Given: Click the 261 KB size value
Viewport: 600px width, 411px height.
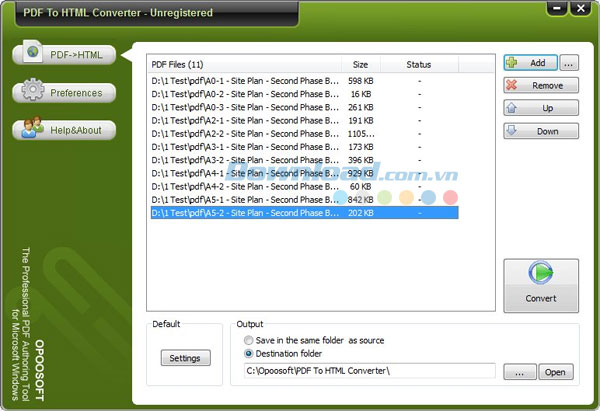Looking at the screenshot, I should click(360, 107).
